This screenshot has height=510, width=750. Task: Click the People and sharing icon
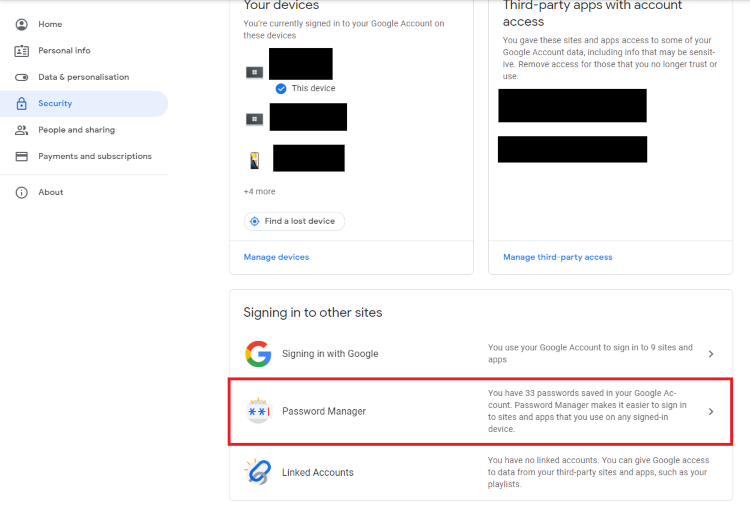pos(21,130)
